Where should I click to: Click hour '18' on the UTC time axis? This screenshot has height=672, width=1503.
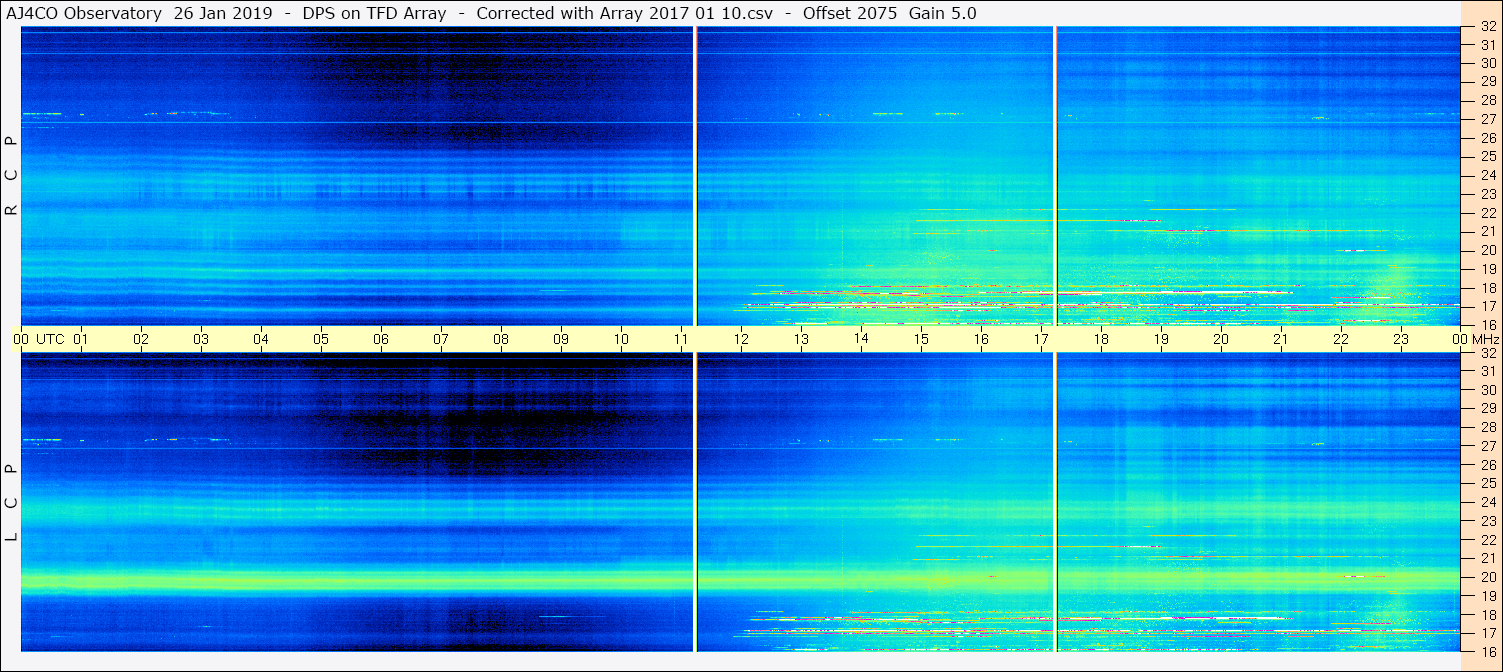1101,339
